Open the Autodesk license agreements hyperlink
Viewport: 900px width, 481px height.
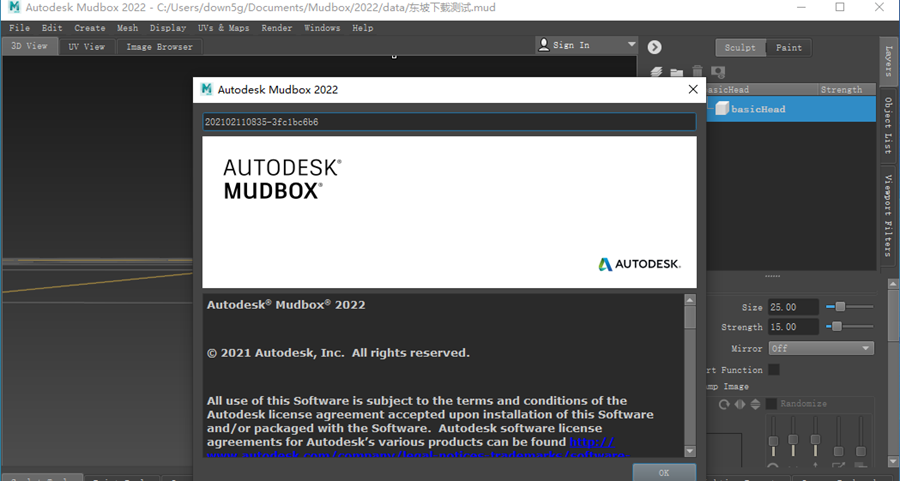pyautogui.click(x=592, y=442)
